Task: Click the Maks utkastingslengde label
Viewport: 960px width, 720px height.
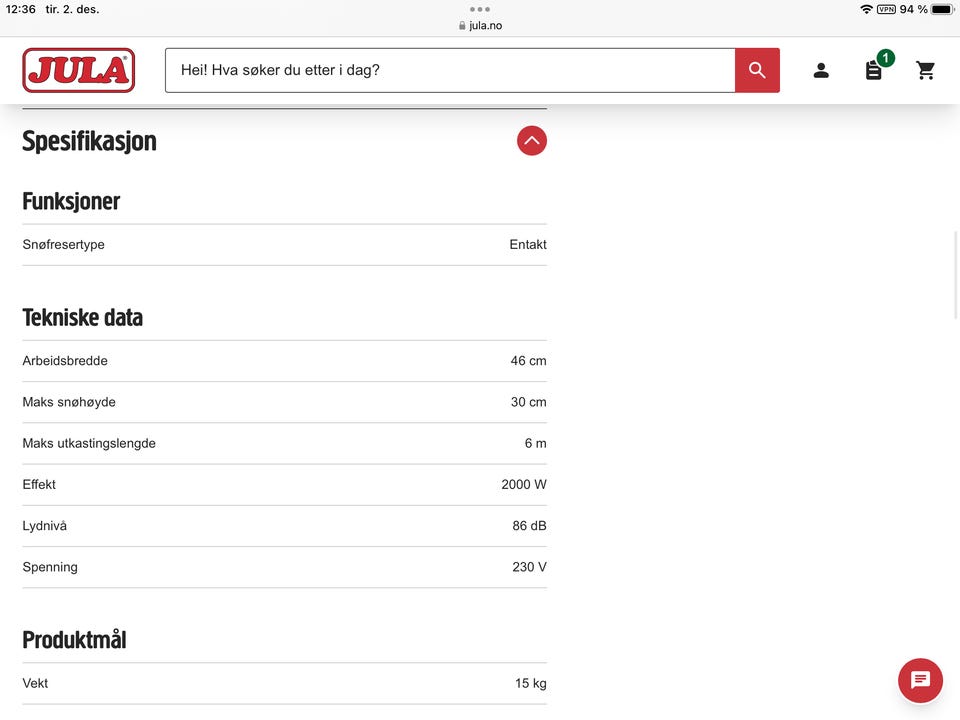Action: coord(89,443)
